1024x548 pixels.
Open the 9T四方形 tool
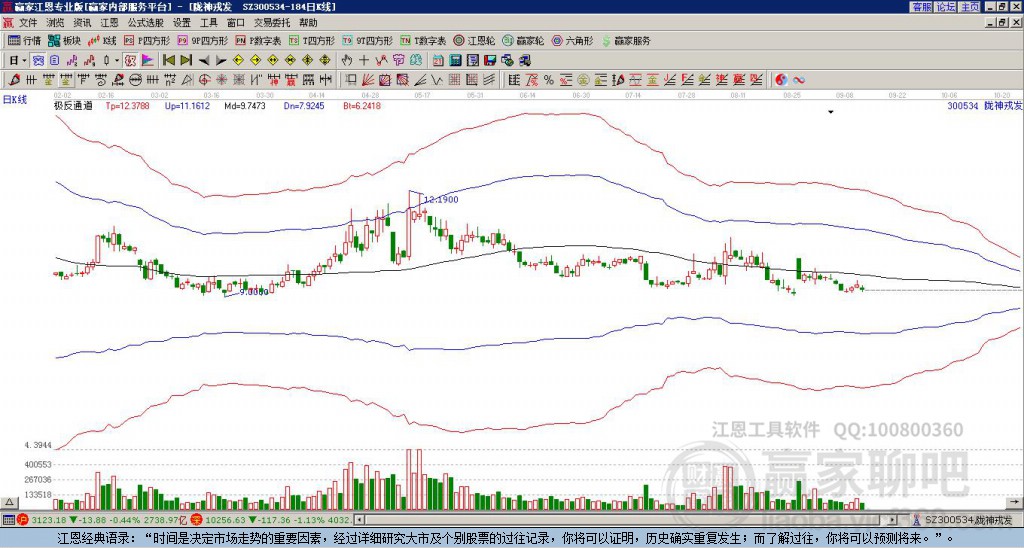pyautogui.click(x=368, y=40)
